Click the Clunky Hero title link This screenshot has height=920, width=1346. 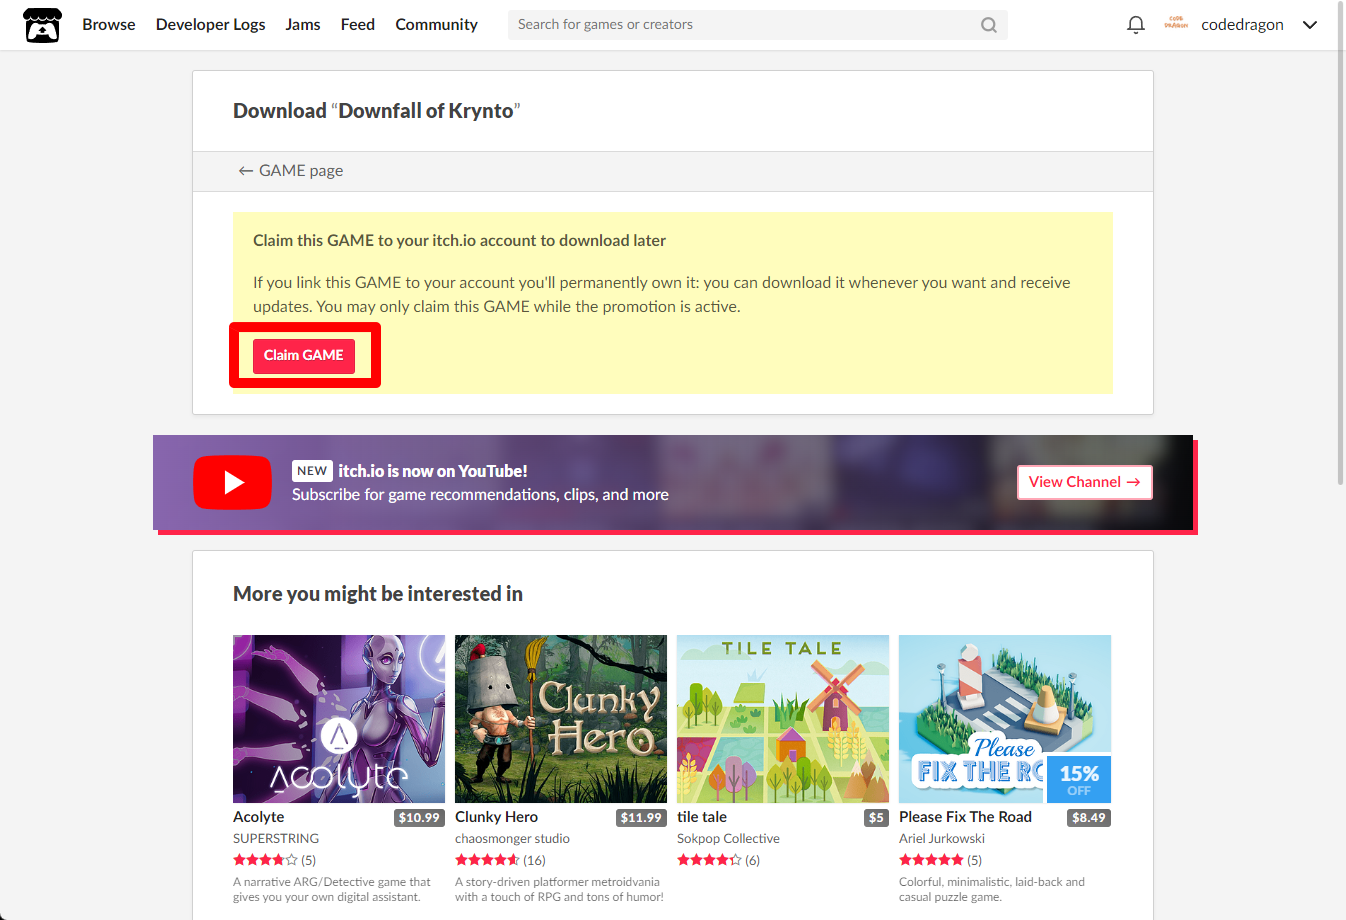pyautogui.click(x=497, y=817)
